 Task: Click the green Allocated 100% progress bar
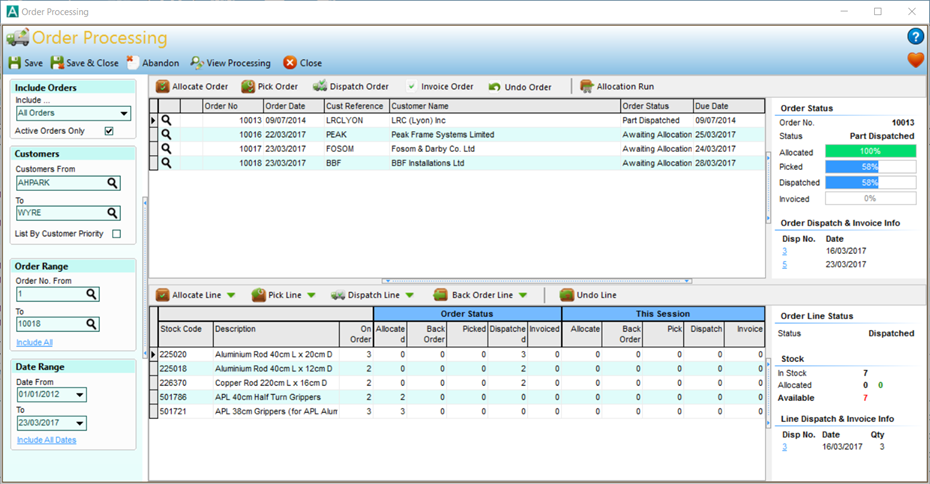[x=876, y=151]
